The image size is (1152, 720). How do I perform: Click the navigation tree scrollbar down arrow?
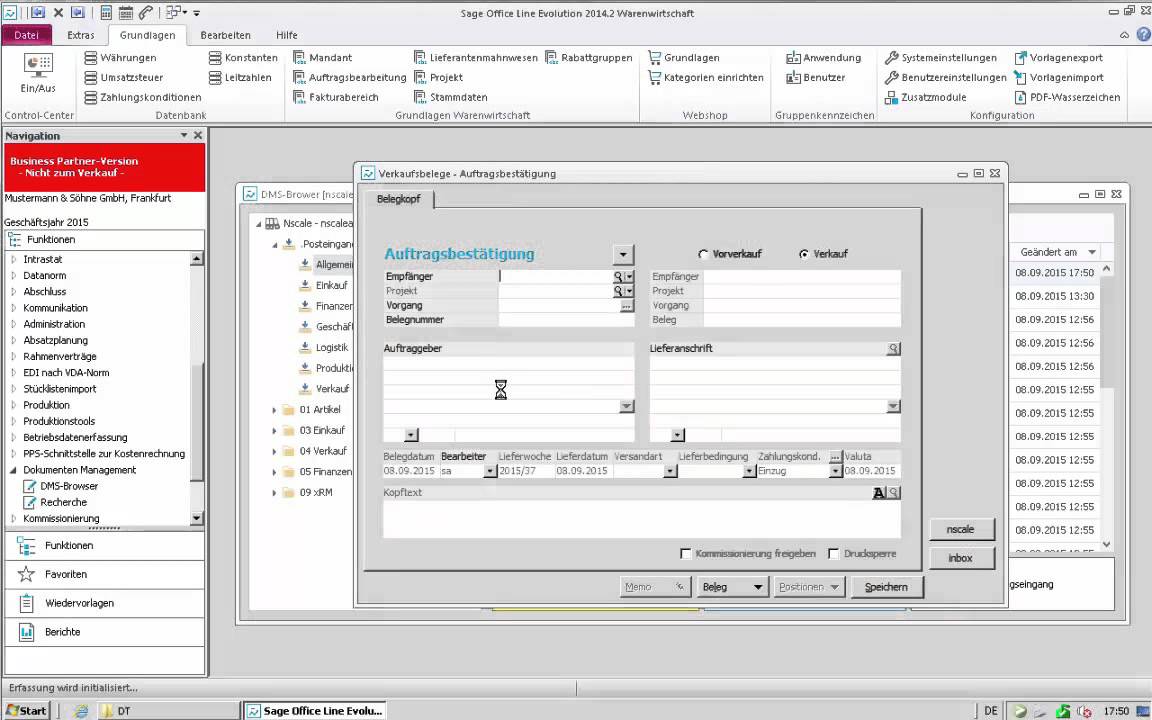point(196,519)
